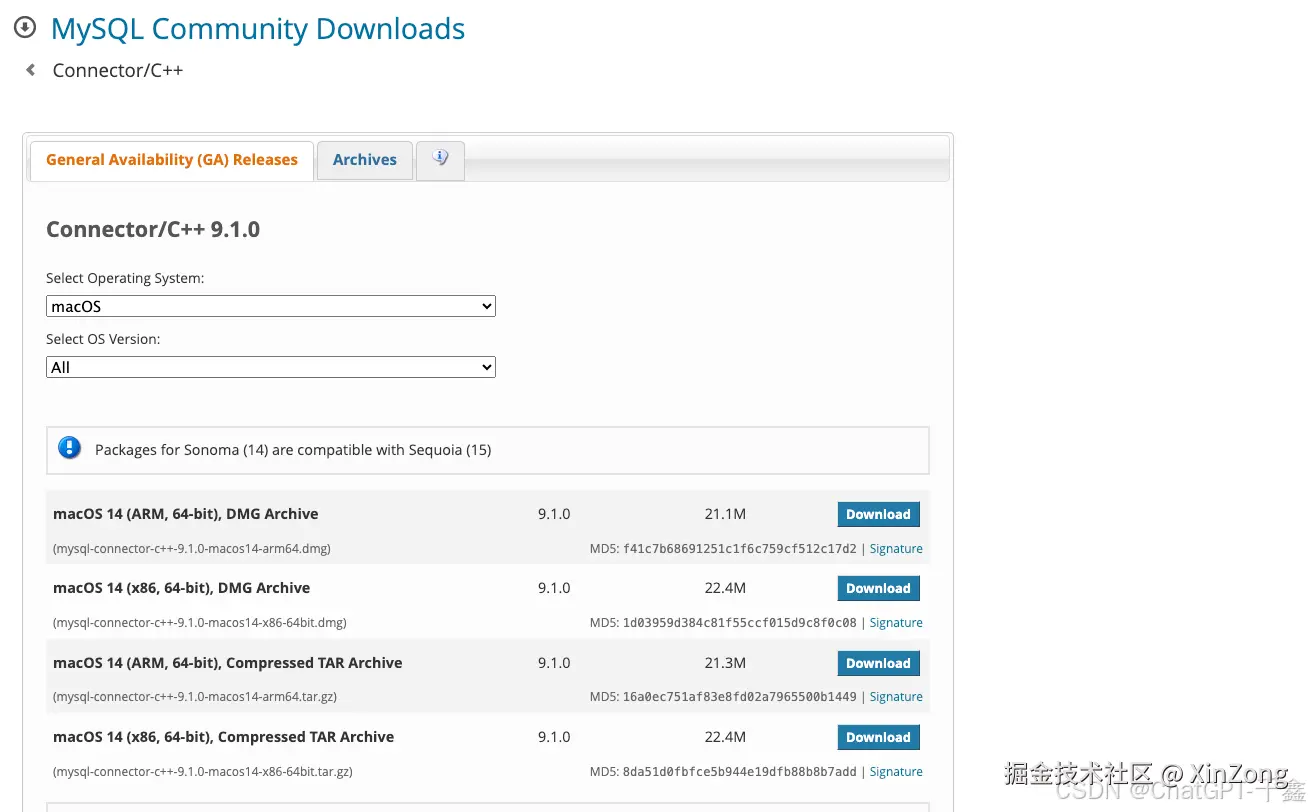
Task: Click the 'macOS 14 (x86, 64-bit), DMG Archive' title
Action: 182,588
